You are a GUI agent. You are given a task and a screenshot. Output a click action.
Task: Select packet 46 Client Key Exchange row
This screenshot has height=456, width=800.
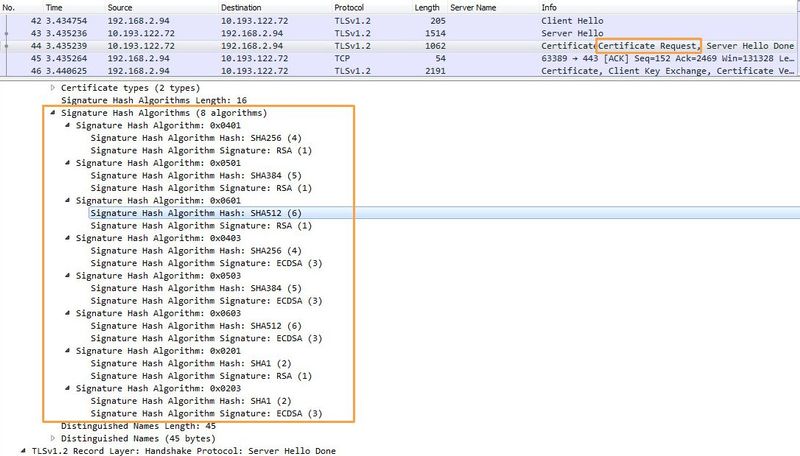click(x=400, y=71)
